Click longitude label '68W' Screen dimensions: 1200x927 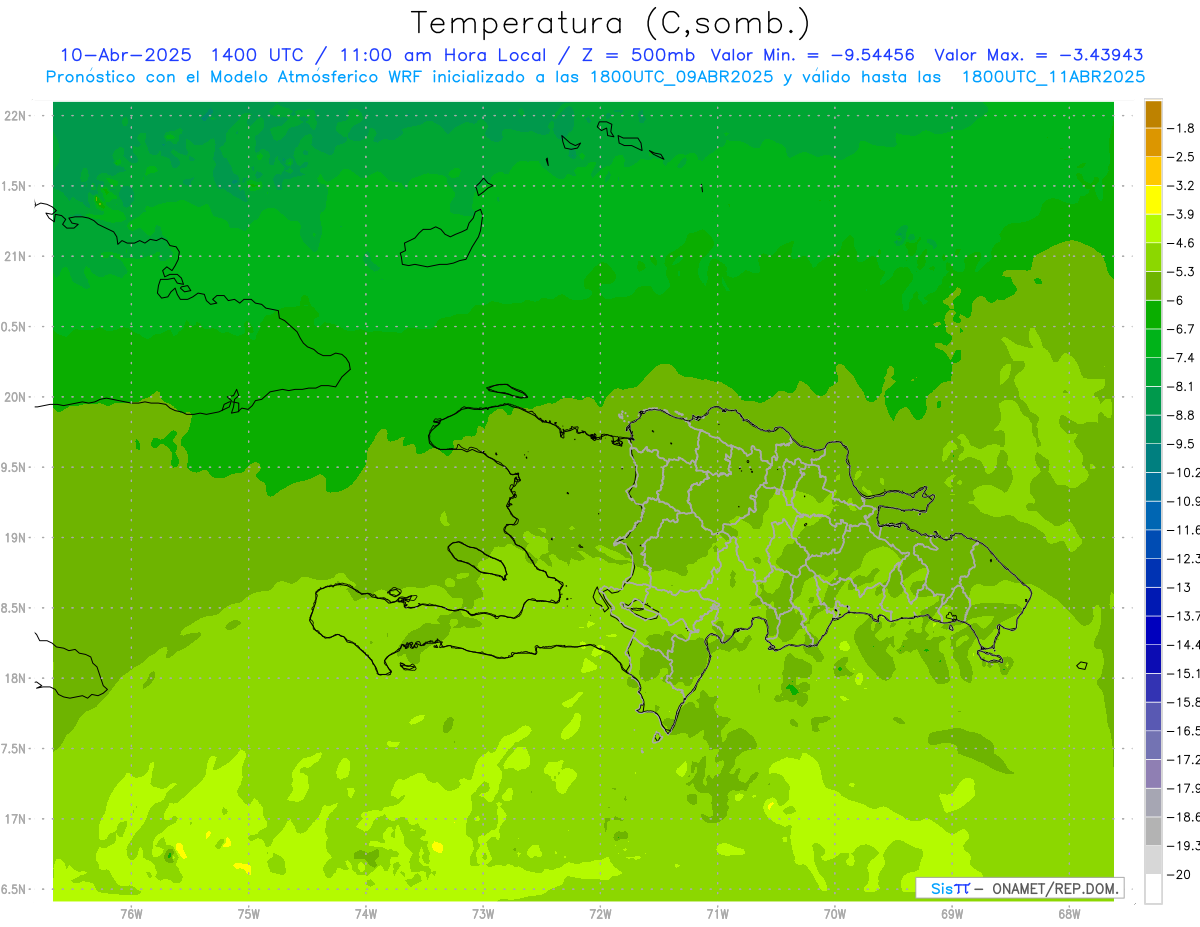(x=1069, y=913)
